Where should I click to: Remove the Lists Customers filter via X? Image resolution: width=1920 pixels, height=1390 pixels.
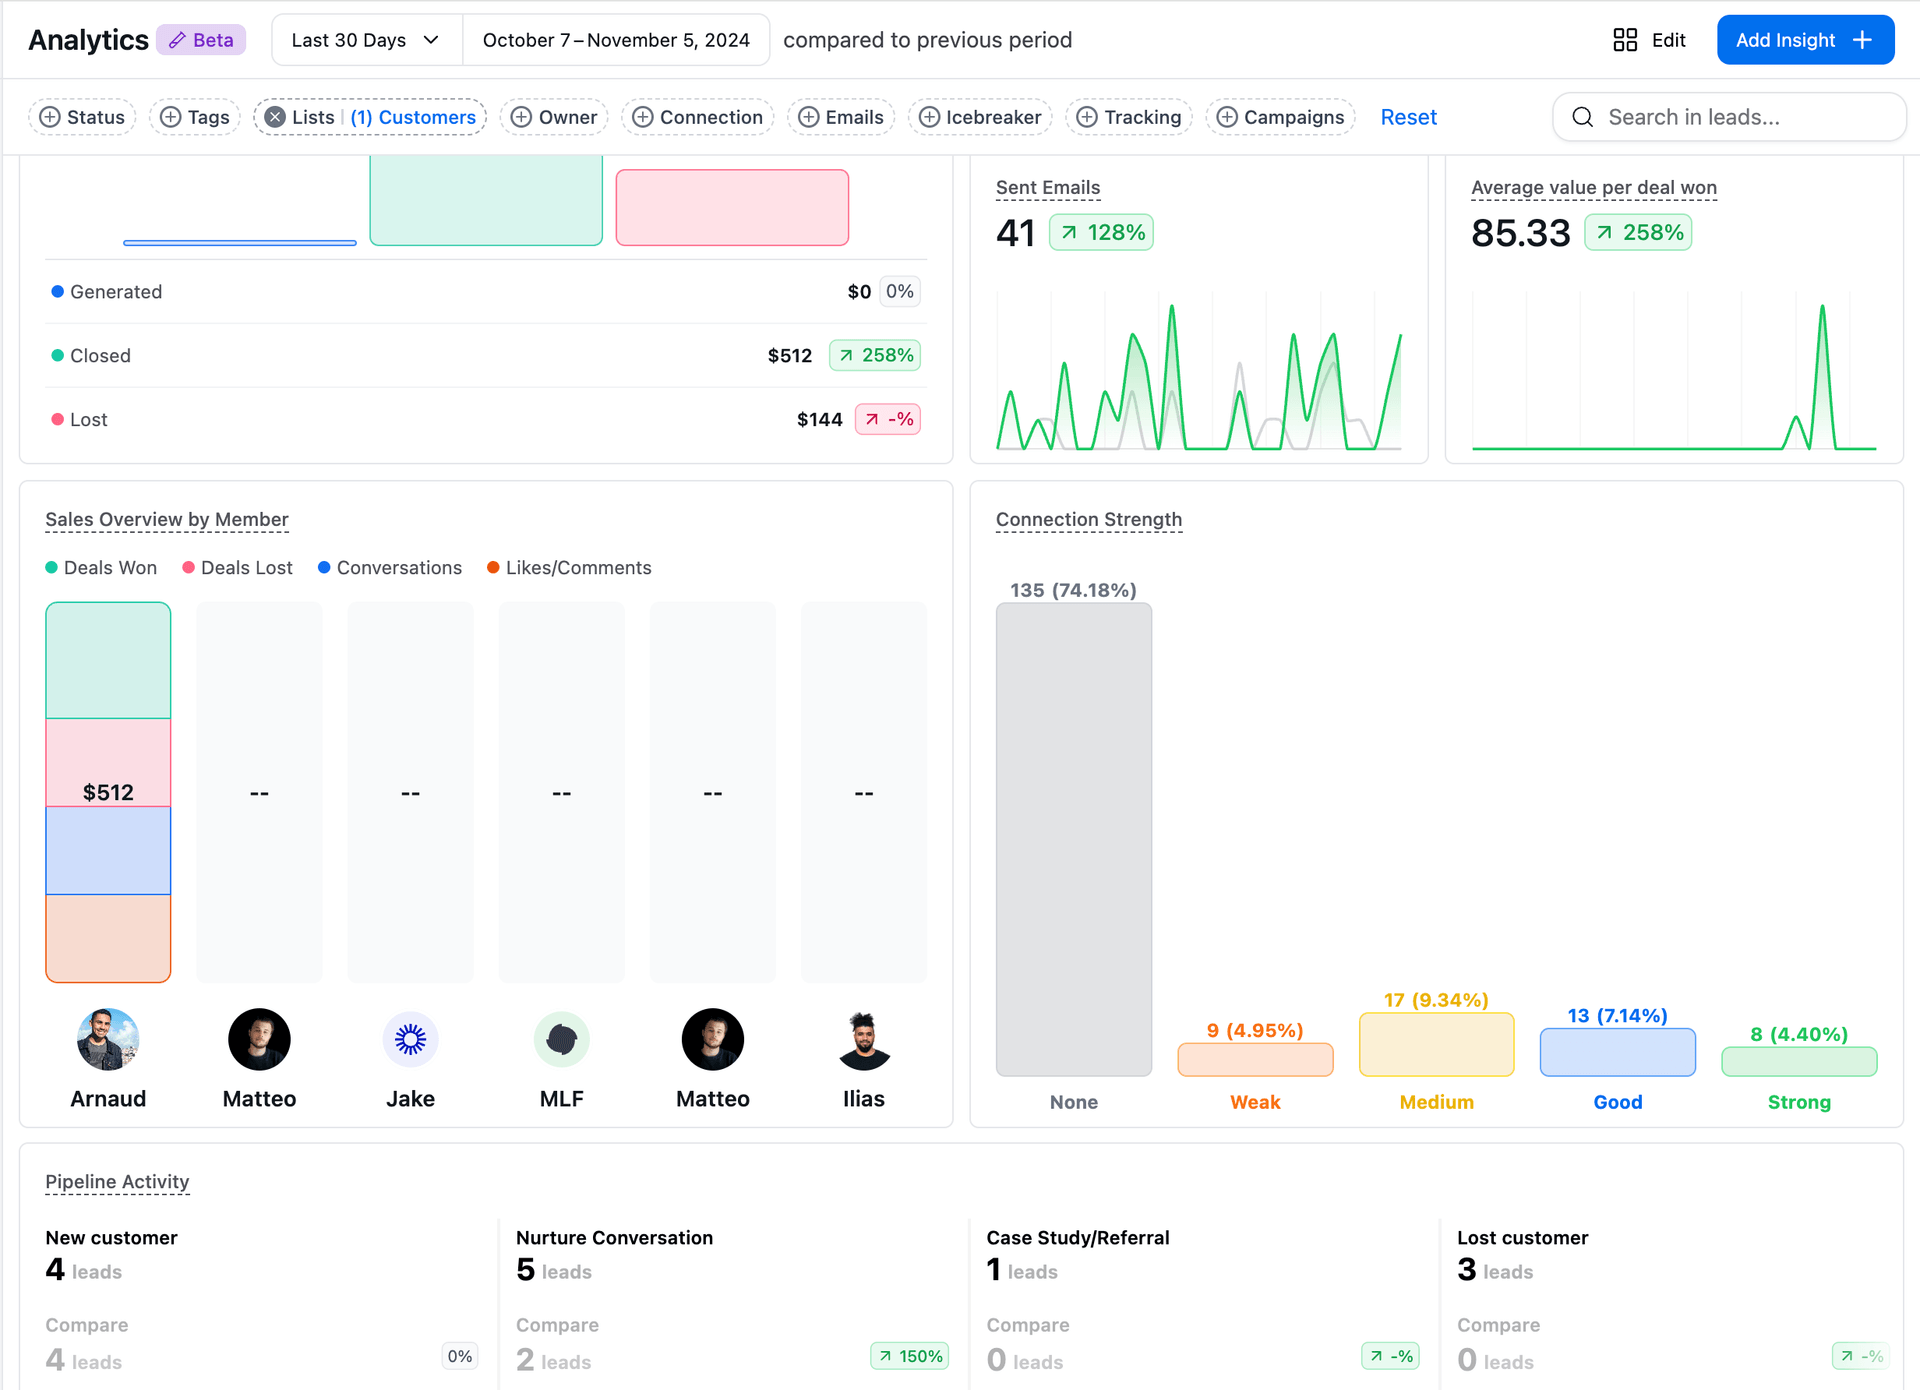(x=275, y=117)
